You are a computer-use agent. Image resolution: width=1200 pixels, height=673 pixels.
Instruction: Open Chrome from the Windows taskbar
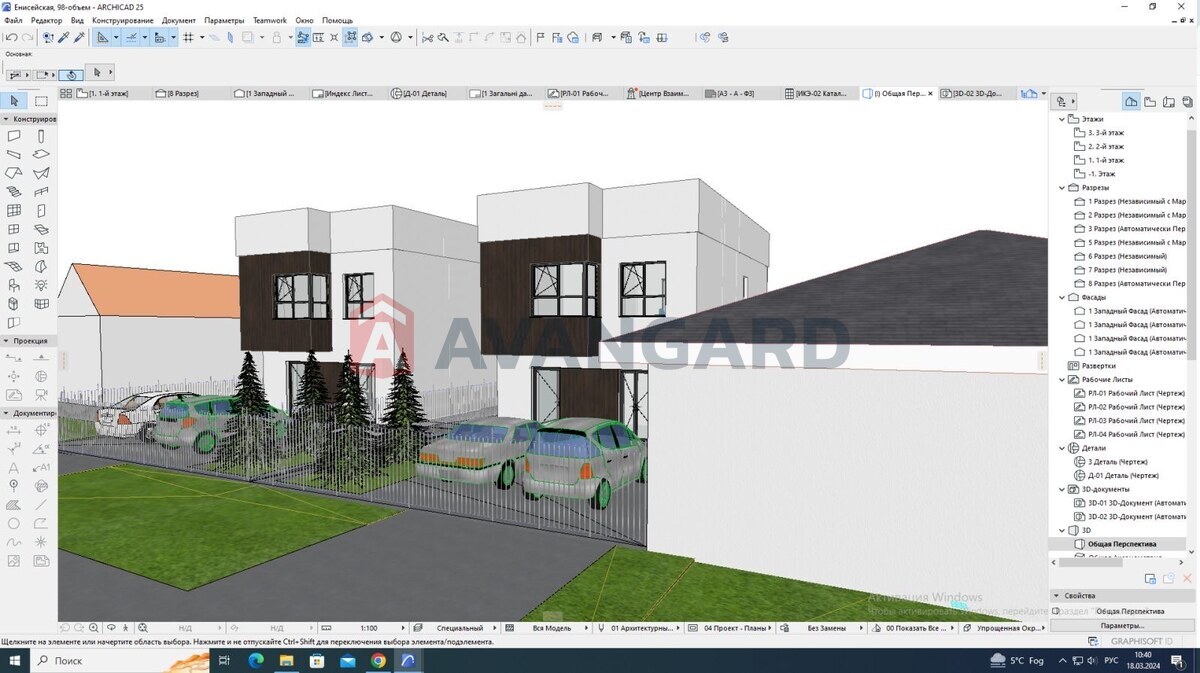click(x=378, y=661)
